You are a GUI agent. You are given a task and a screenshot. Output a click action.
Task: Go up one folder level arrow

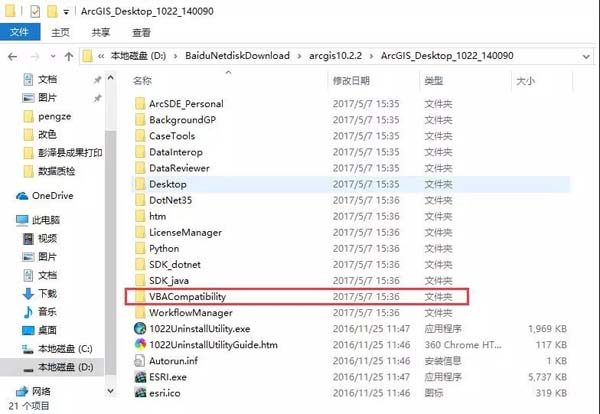point(69,57)
